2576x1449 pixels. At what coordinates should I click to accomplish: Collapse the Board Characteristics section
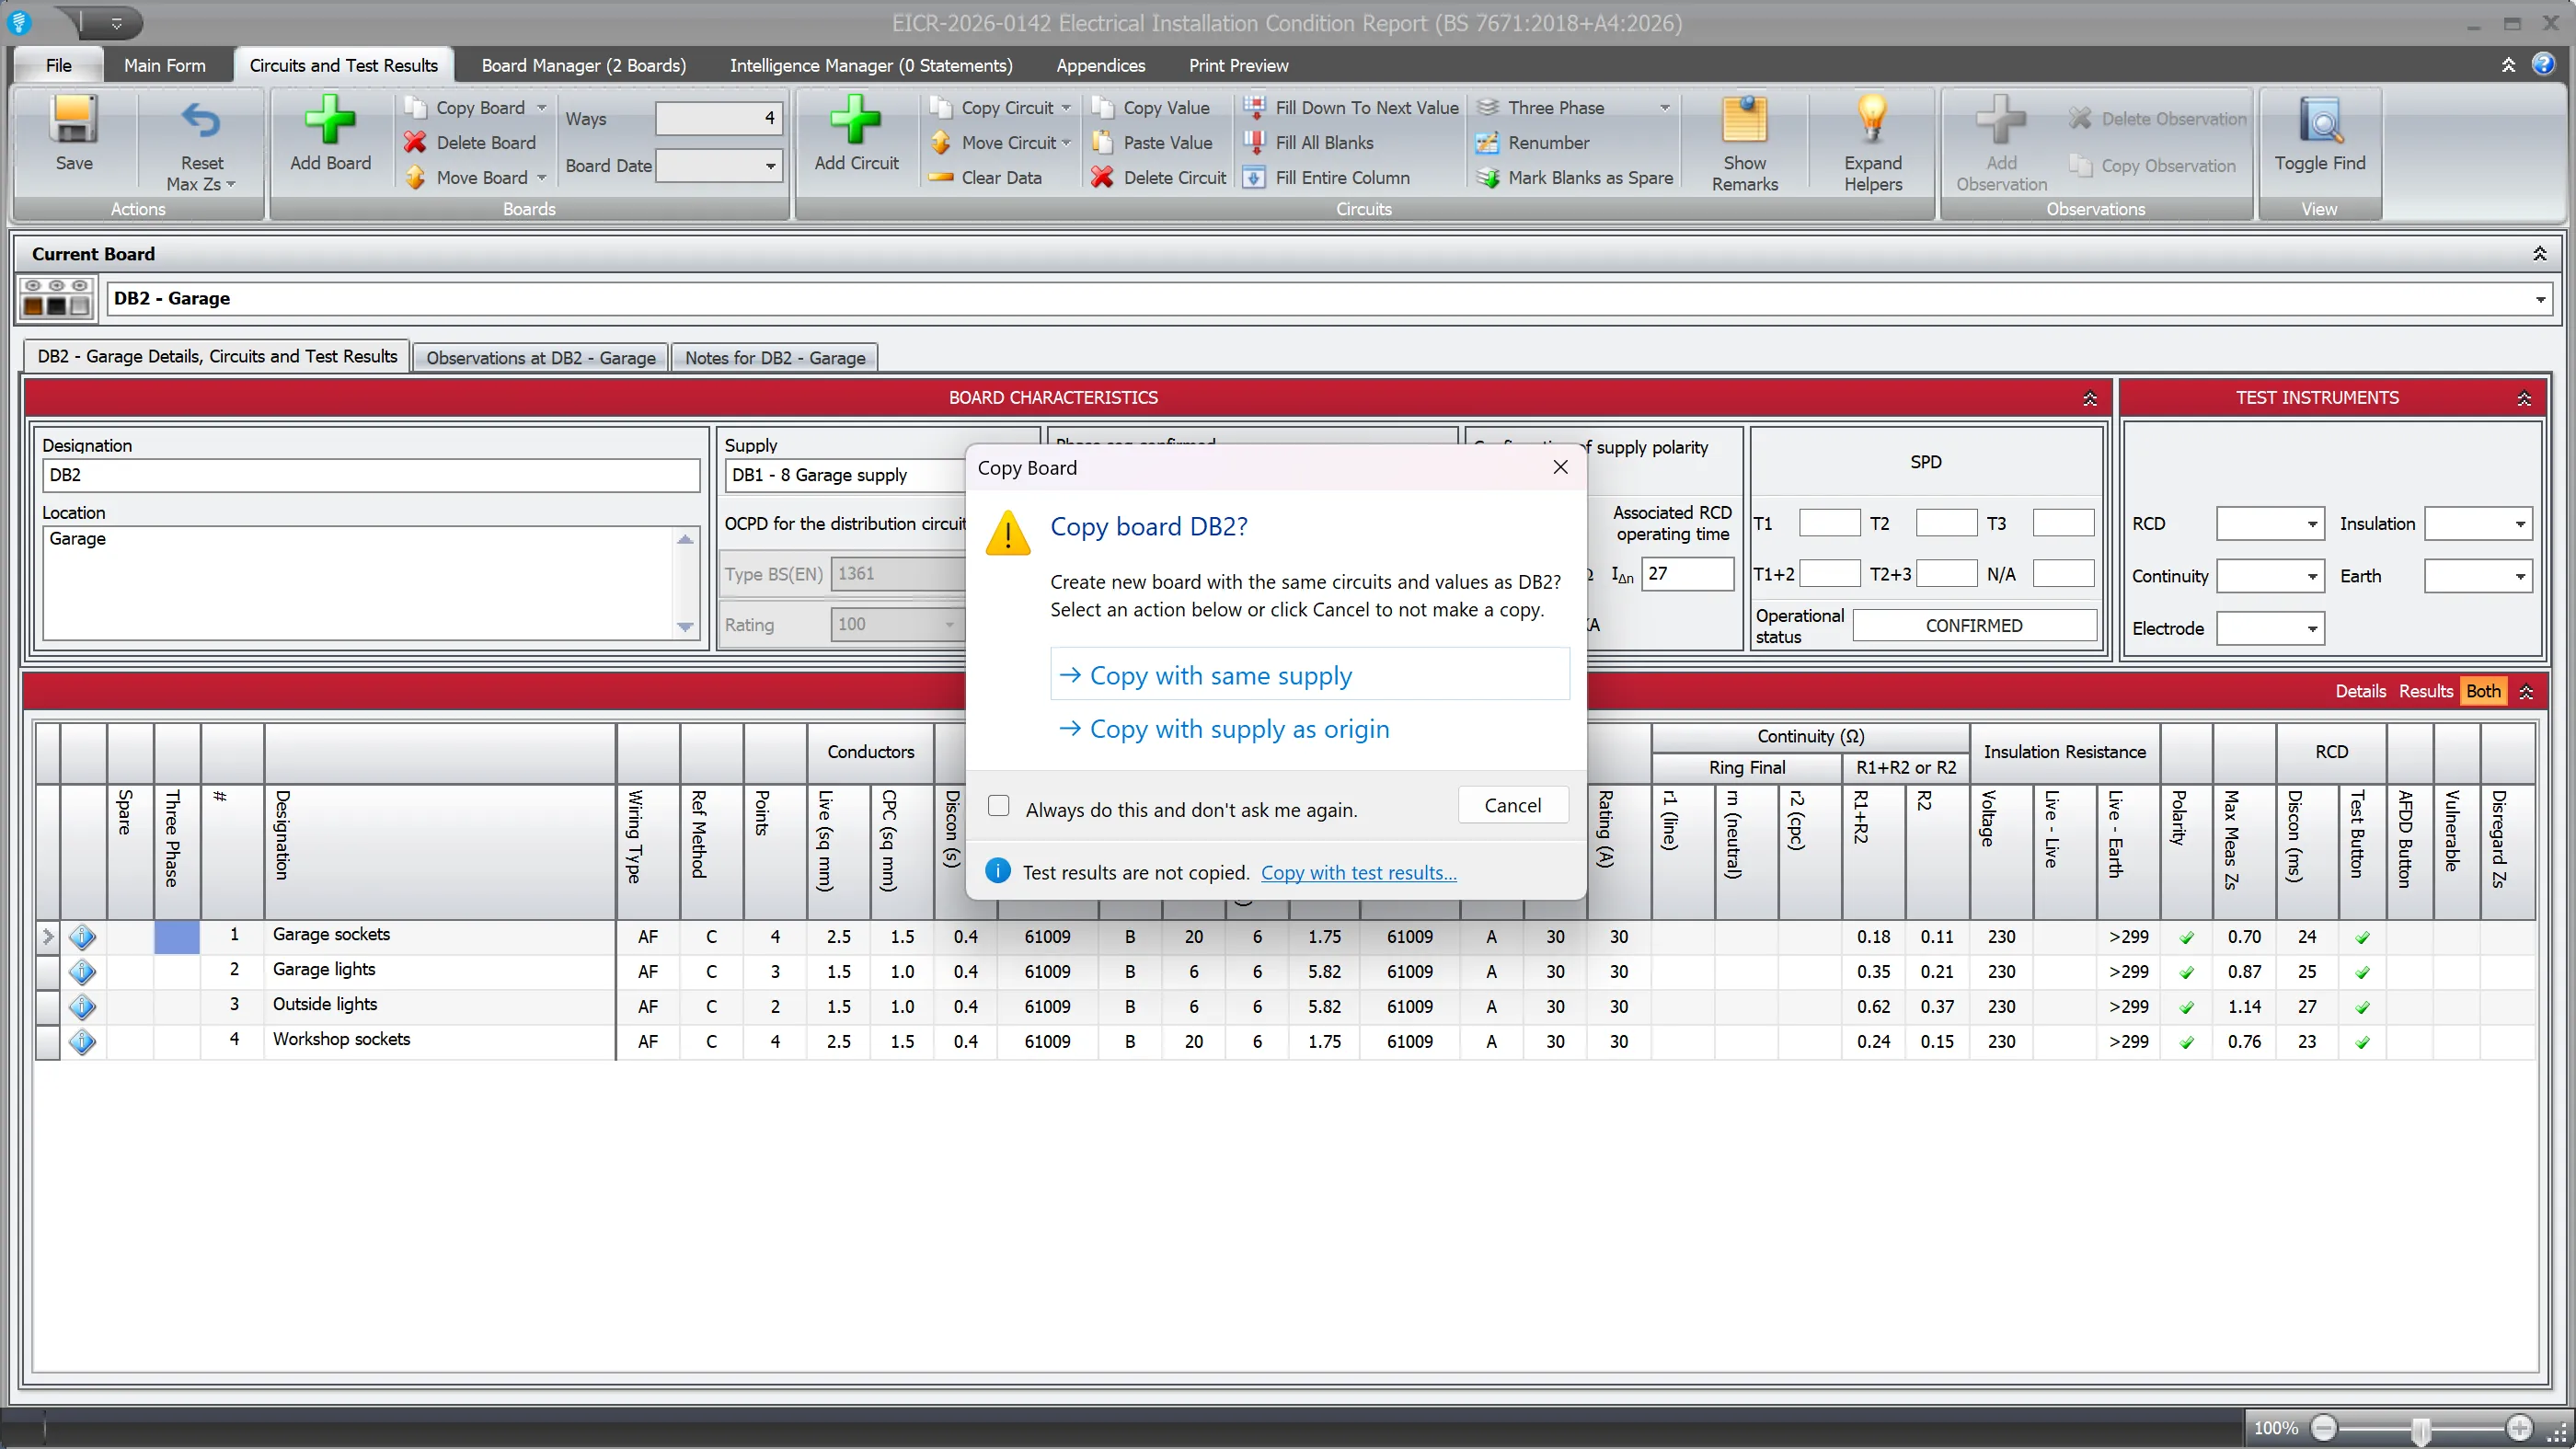coord(2089,399)
